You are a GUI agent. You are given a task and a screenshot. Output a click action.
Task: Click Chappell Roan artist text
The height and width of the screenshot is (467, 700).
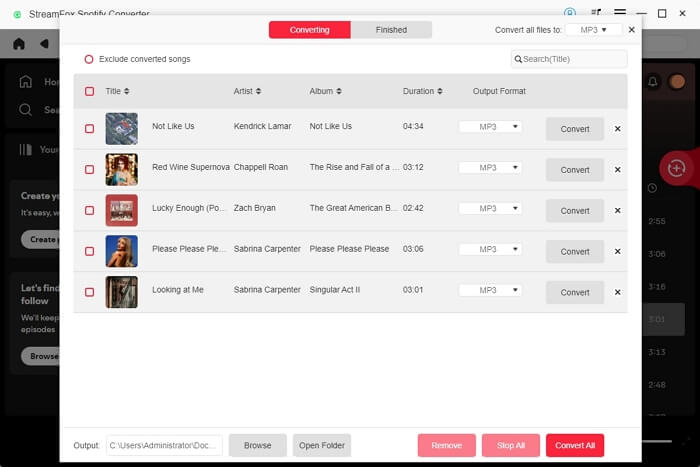(x=261, y=167)
